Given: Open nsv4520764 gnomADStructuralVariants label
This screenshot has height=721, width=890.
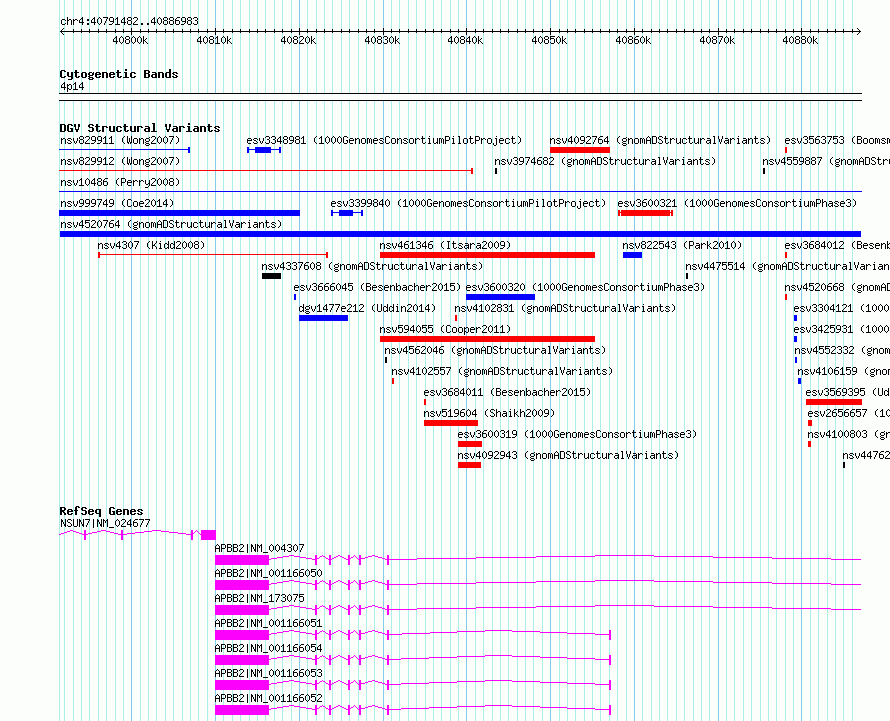Looking at the screenshot, I should 171,224.
